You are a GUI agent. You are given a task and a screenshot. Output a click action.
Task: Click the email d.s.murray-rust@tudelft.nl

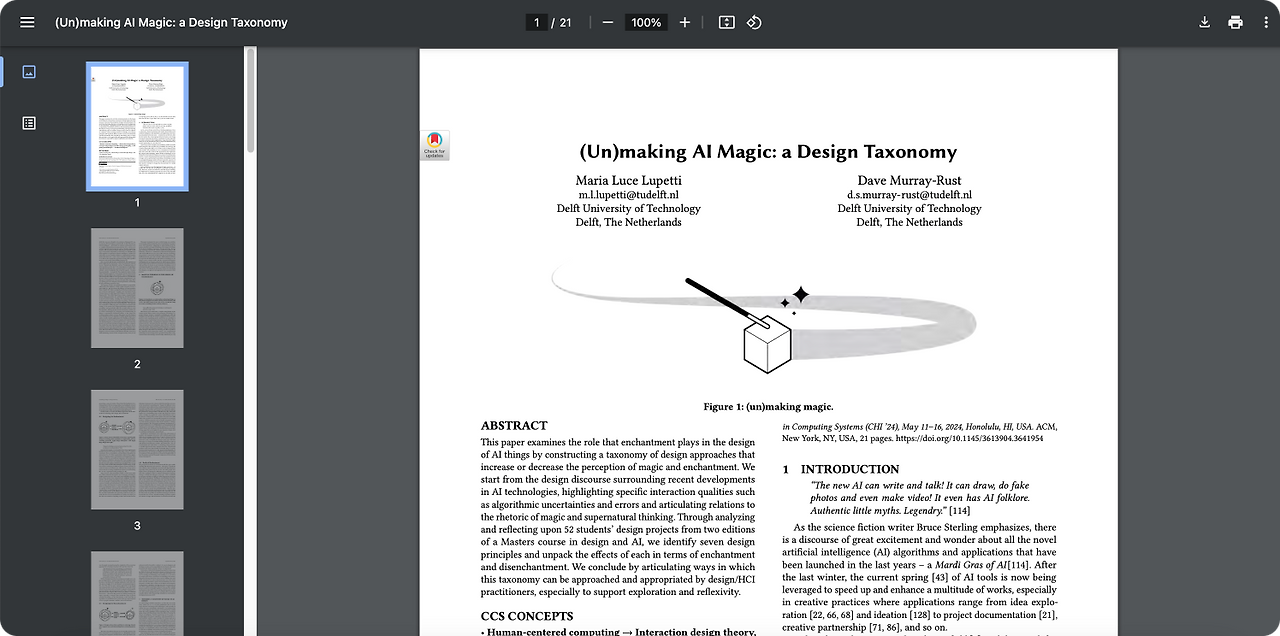[x=910, y=195]
